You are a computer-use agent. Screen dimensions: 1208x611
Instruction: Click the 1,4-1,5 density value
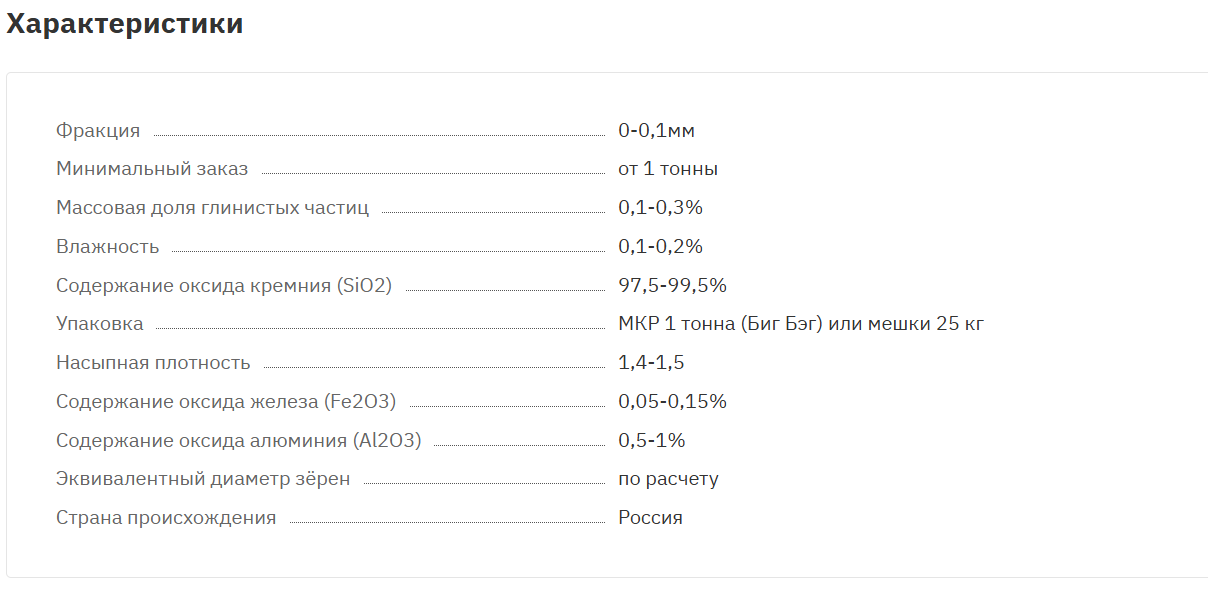click(x=651, y=363)
